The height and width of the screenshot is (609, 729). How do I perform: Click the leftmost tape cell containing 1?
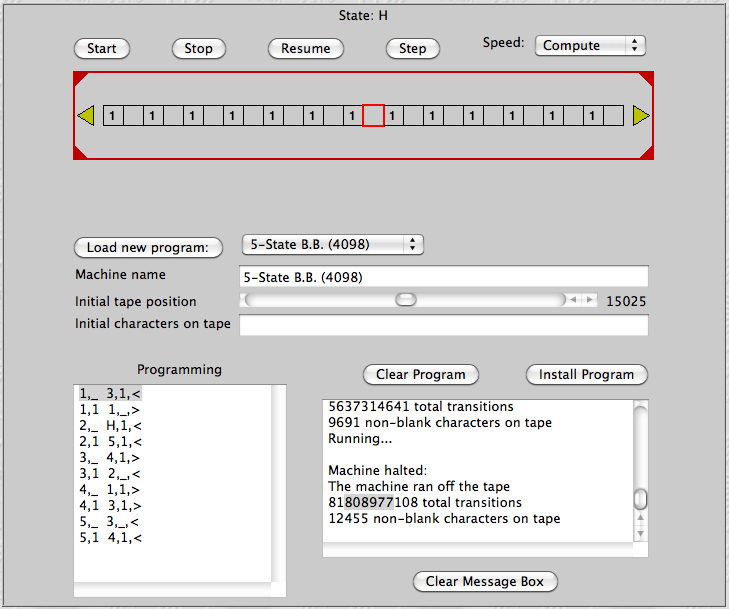click(113, 115)
